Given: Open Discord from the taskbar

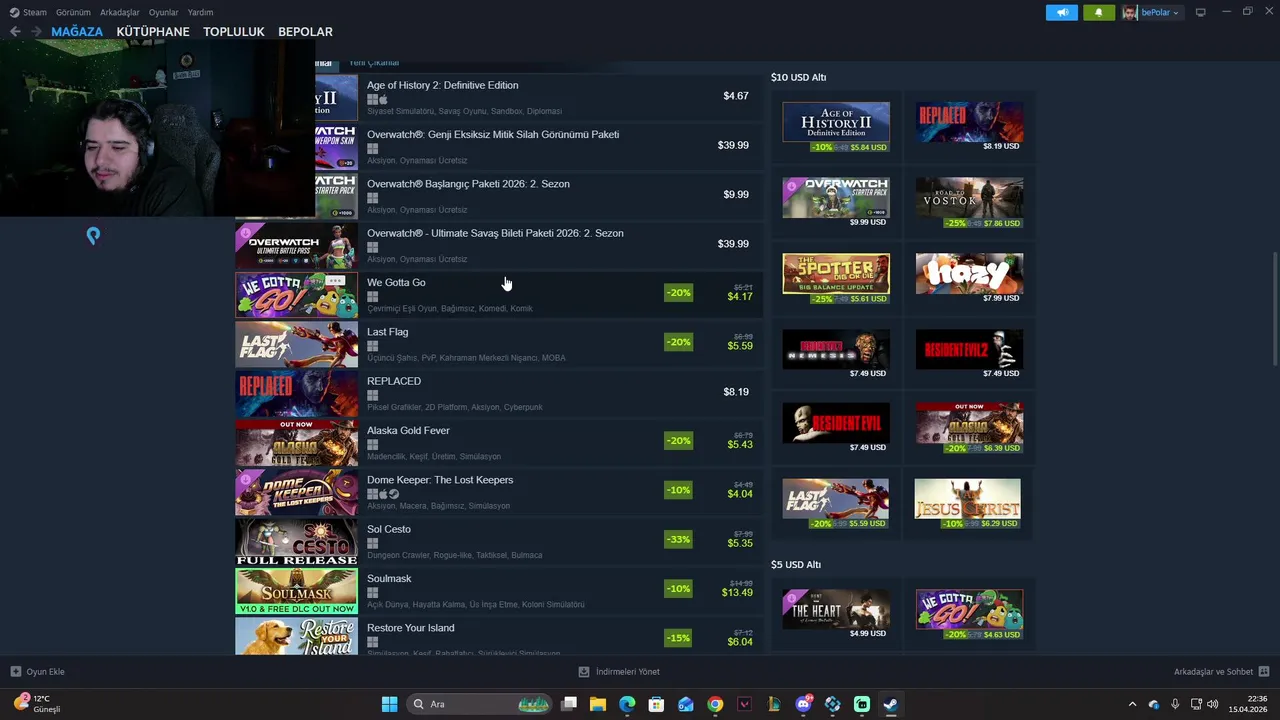Looking at the screenshot, I should [x=803, y=704].
